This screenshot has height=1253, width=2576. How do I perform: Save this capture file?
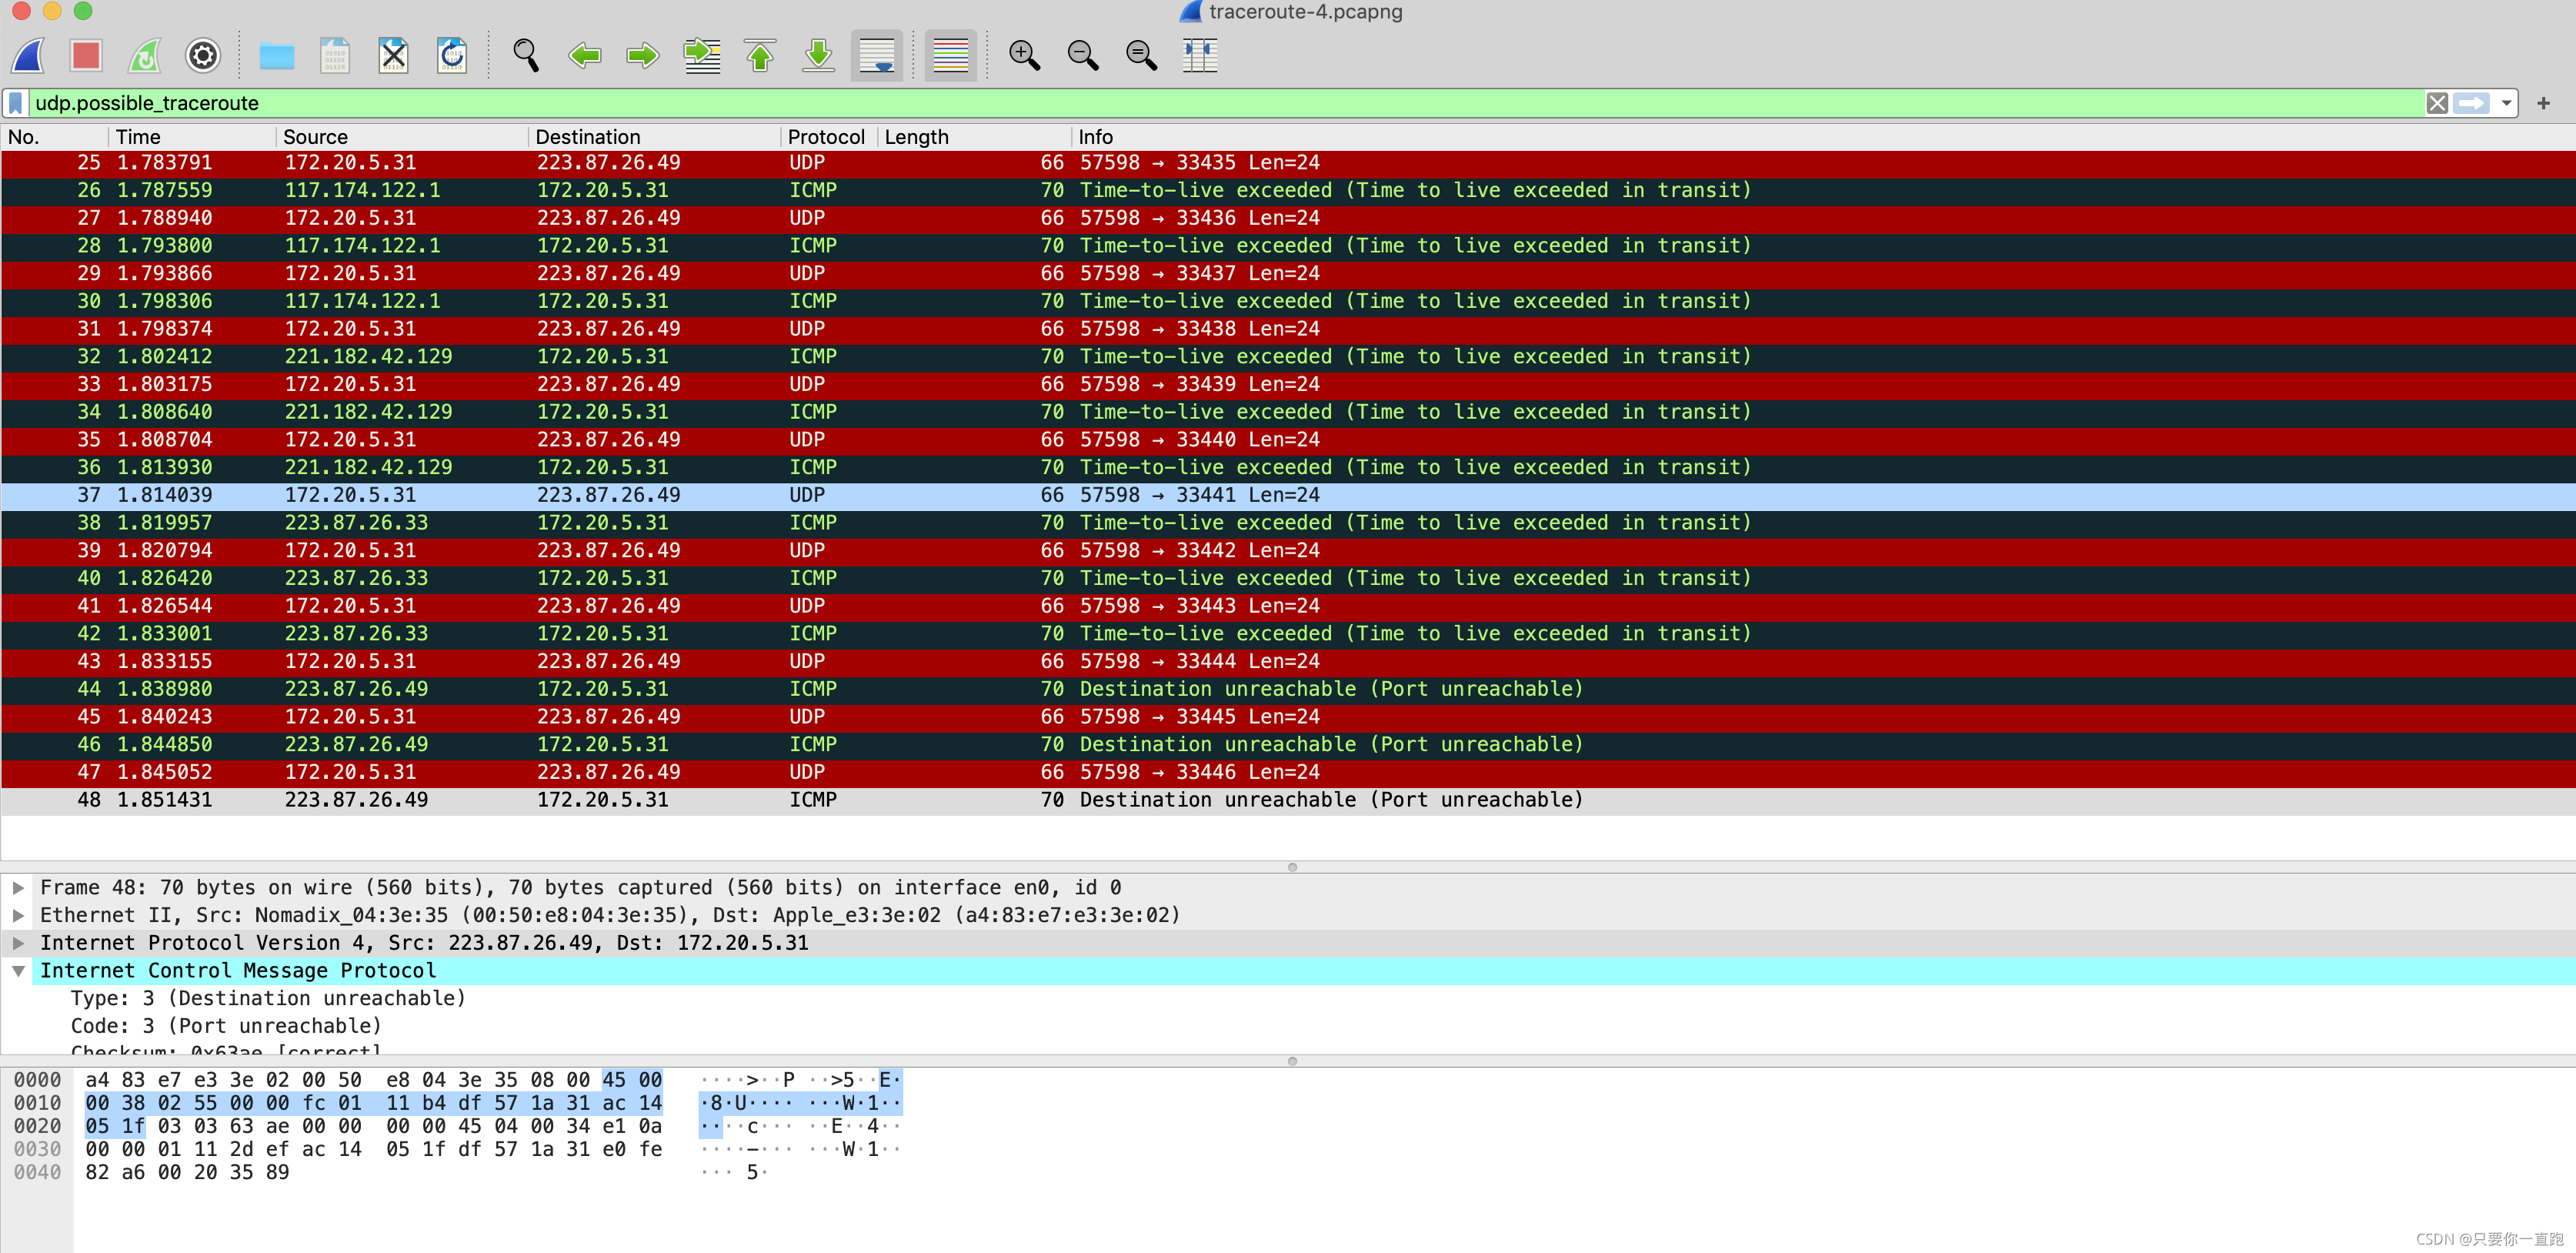pos(335,55)
